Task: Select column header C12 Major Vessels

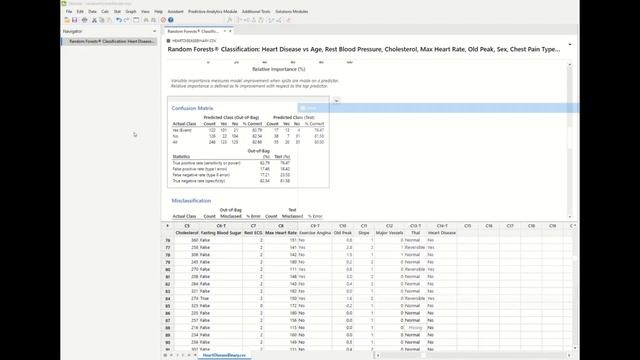Action: pos(389,229)
